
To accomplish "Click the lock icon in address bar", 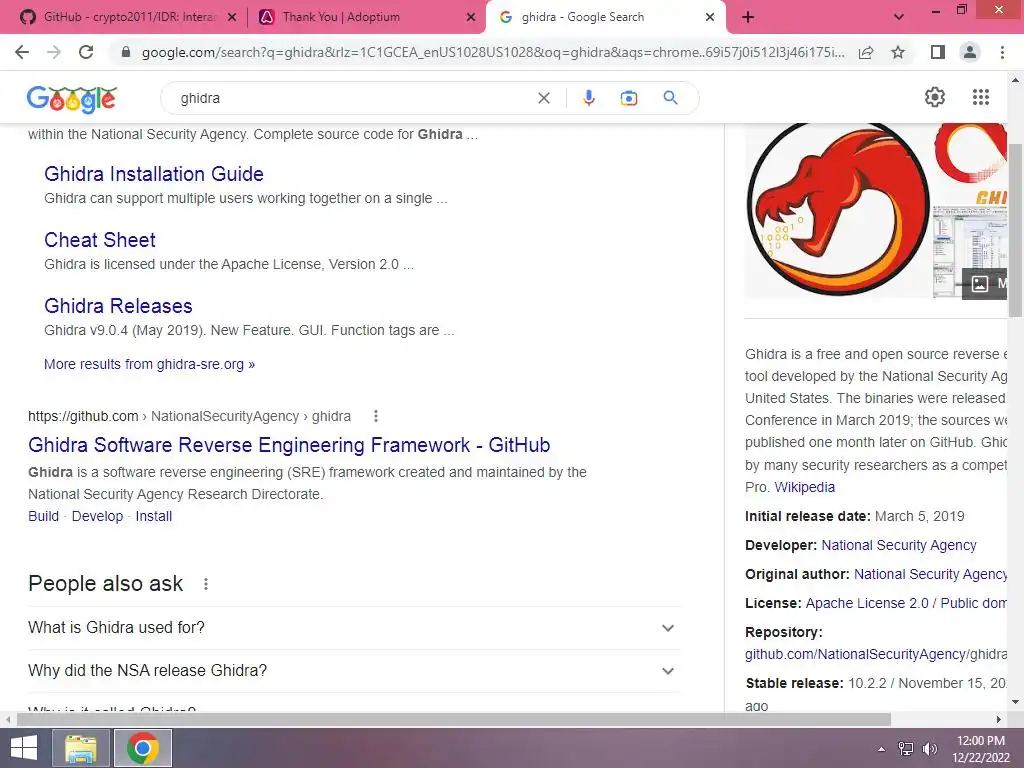I will [x=126, y=52].
